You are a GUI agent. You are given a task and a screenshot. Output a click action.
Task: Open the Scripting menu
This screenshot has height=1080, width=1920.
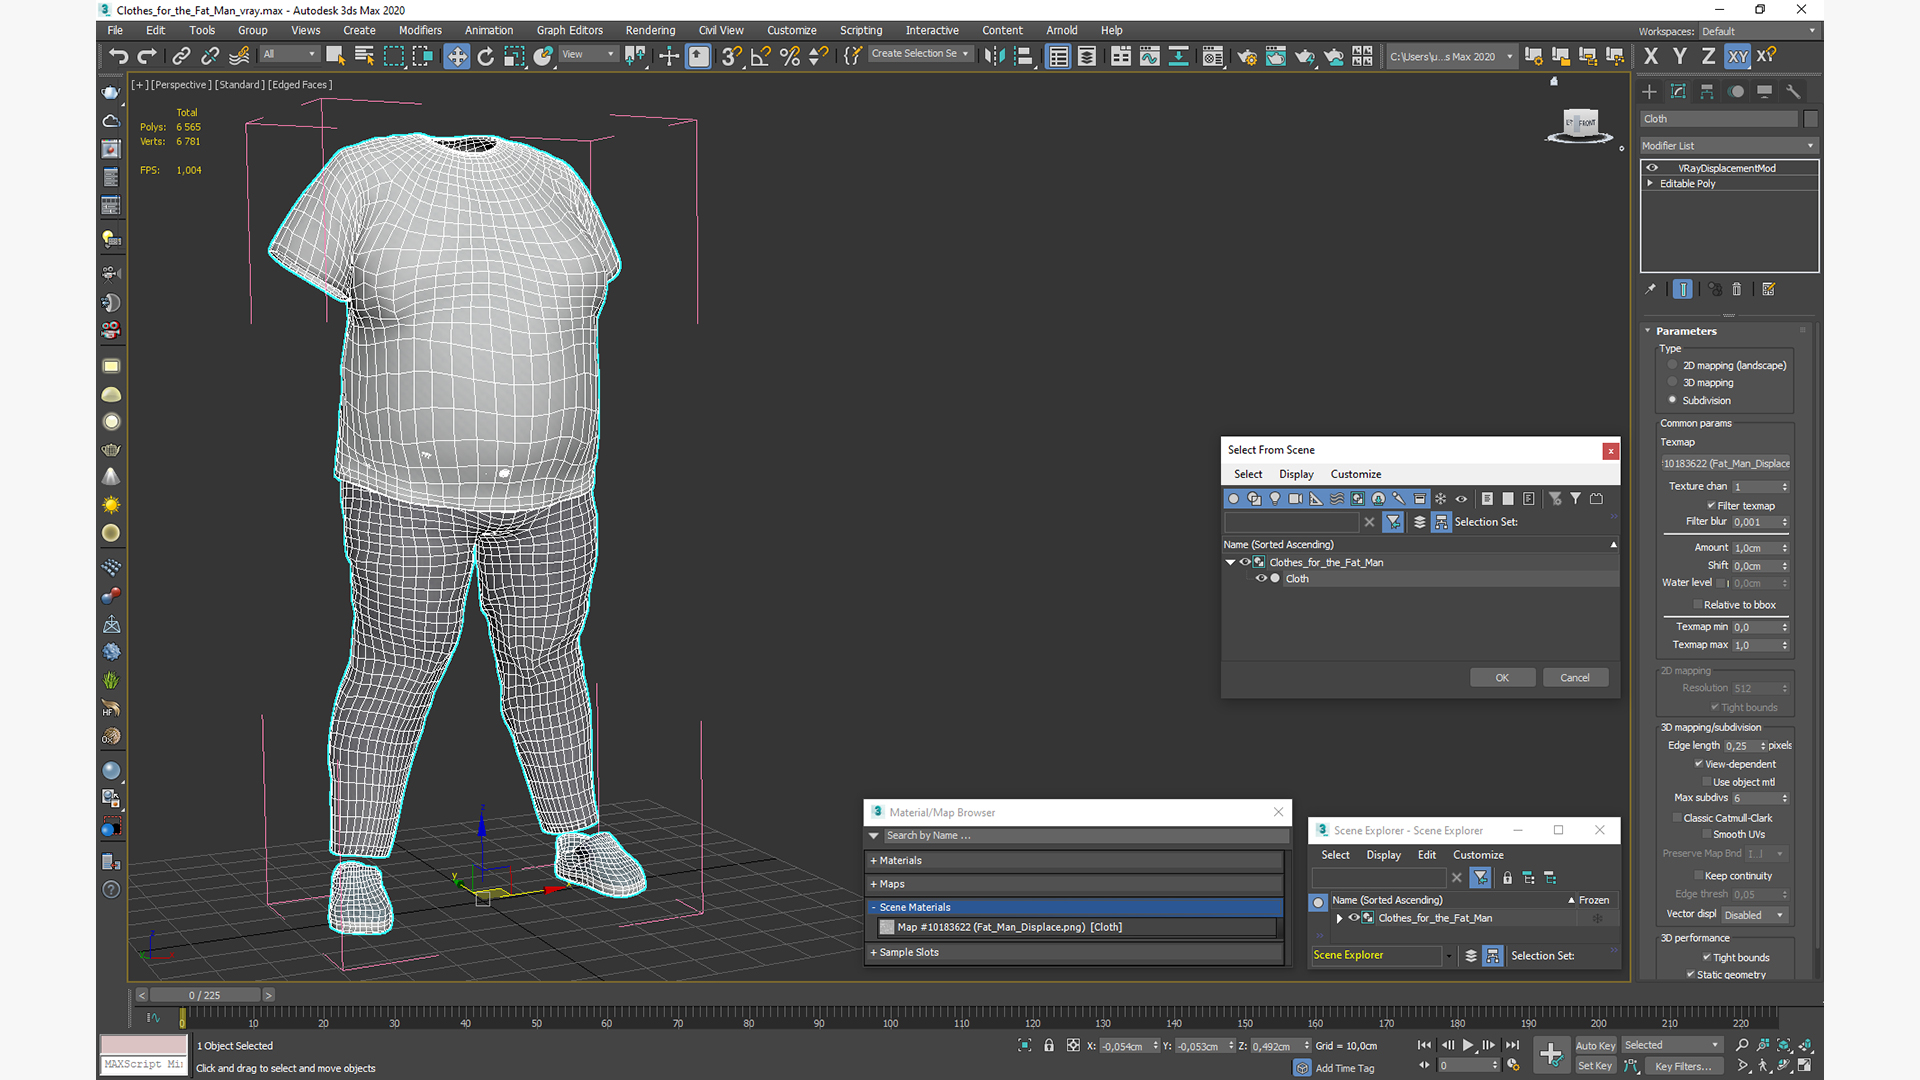[860, 30]
